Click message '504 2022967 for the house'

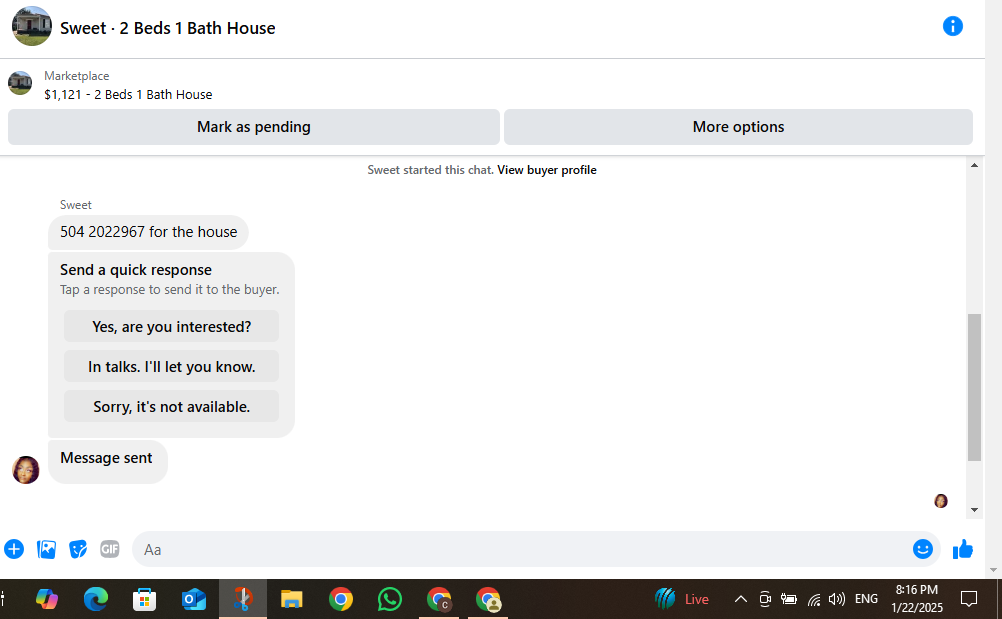pyautogui.click(x=148, y=232)
